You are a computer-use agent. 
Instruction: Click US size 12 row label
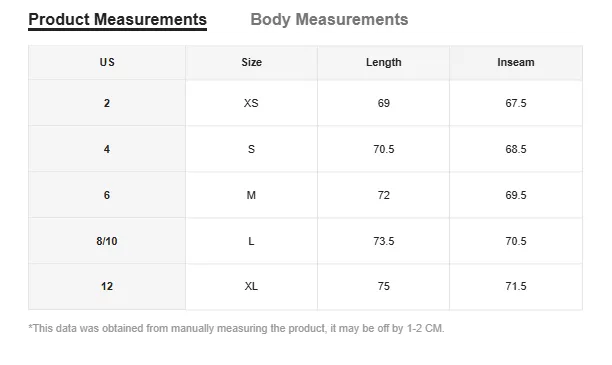pyautogui.click(x=107, y=287)
